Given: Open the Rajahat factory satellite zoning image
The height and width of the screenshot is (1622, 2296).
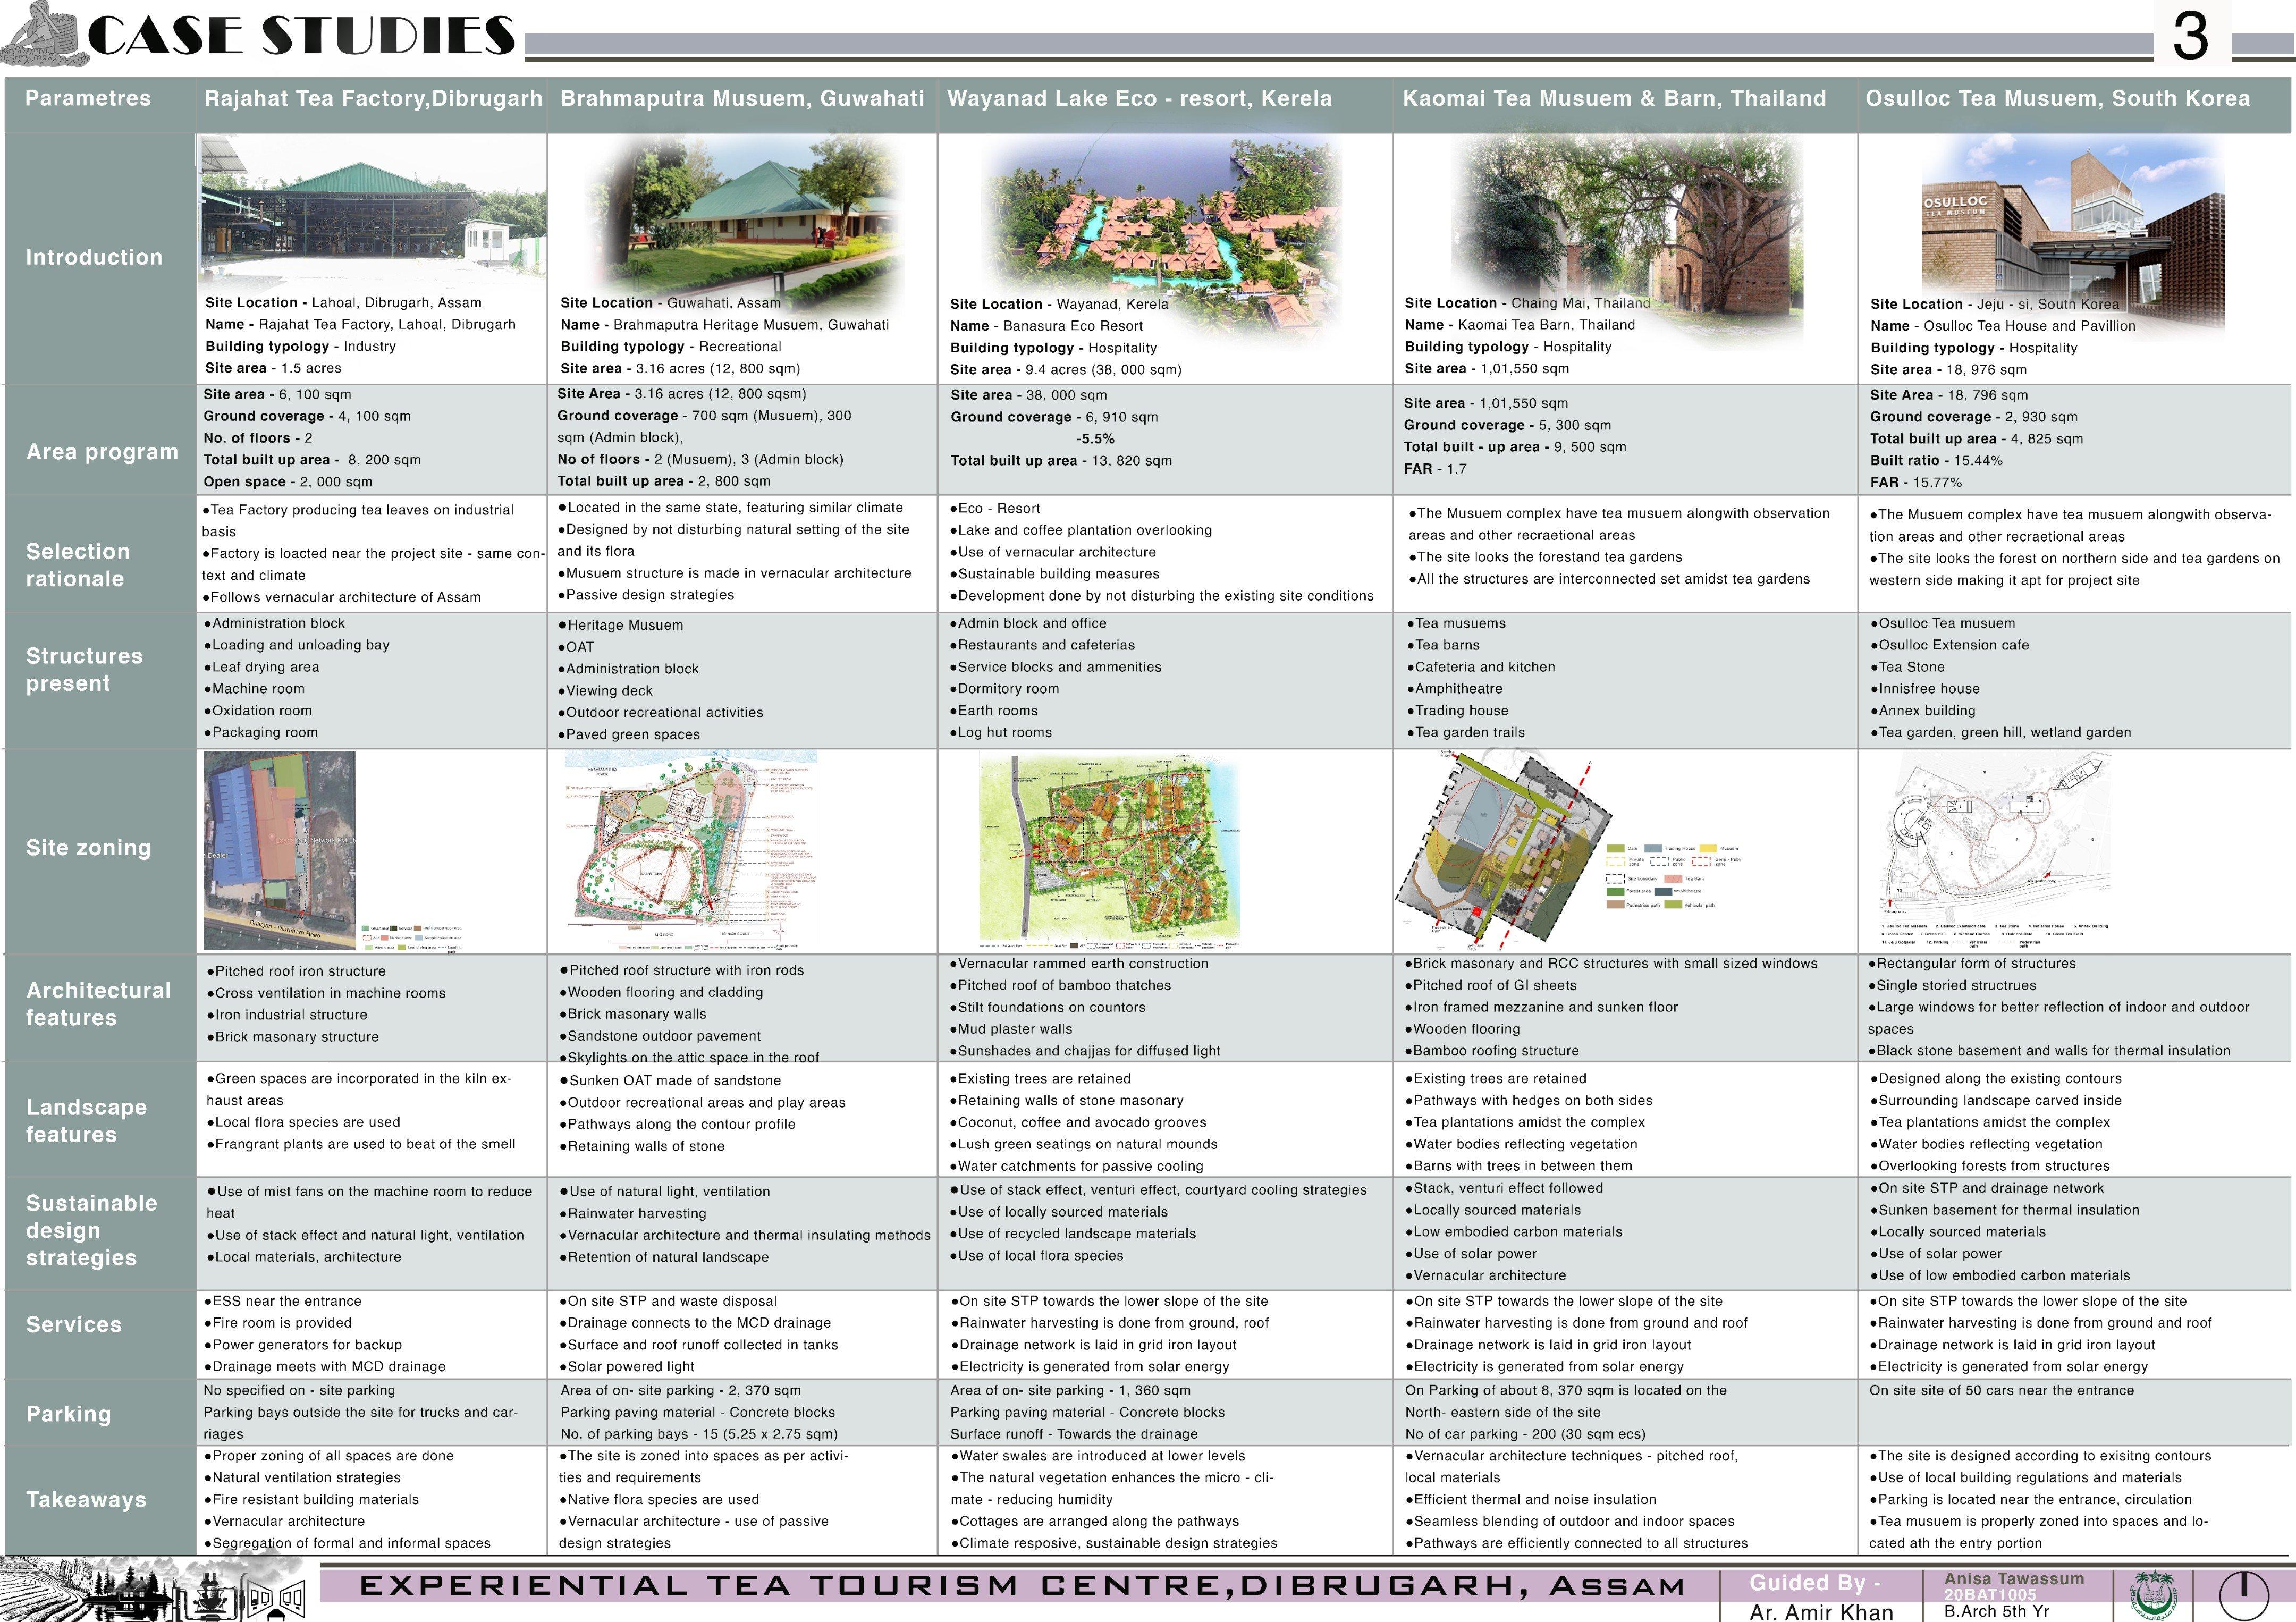Looking at the screenshot, I should [x=279, y=850].
